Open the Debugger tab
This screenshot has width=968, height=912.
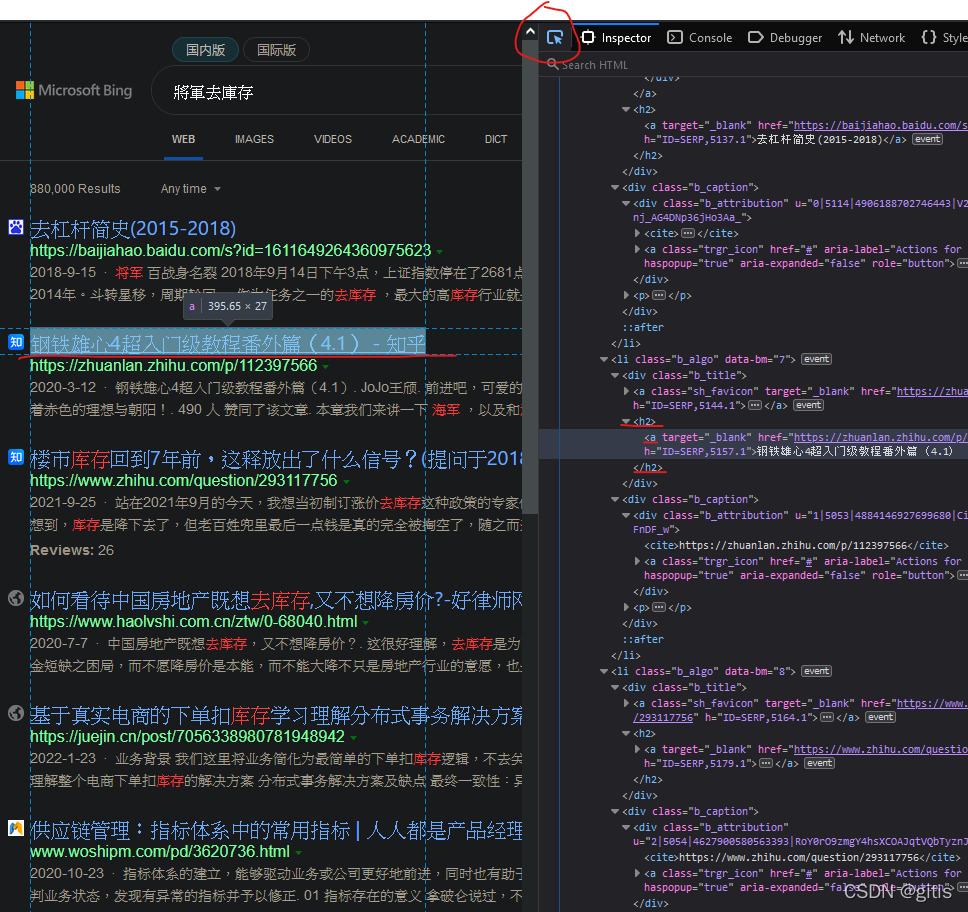[785, 38]
